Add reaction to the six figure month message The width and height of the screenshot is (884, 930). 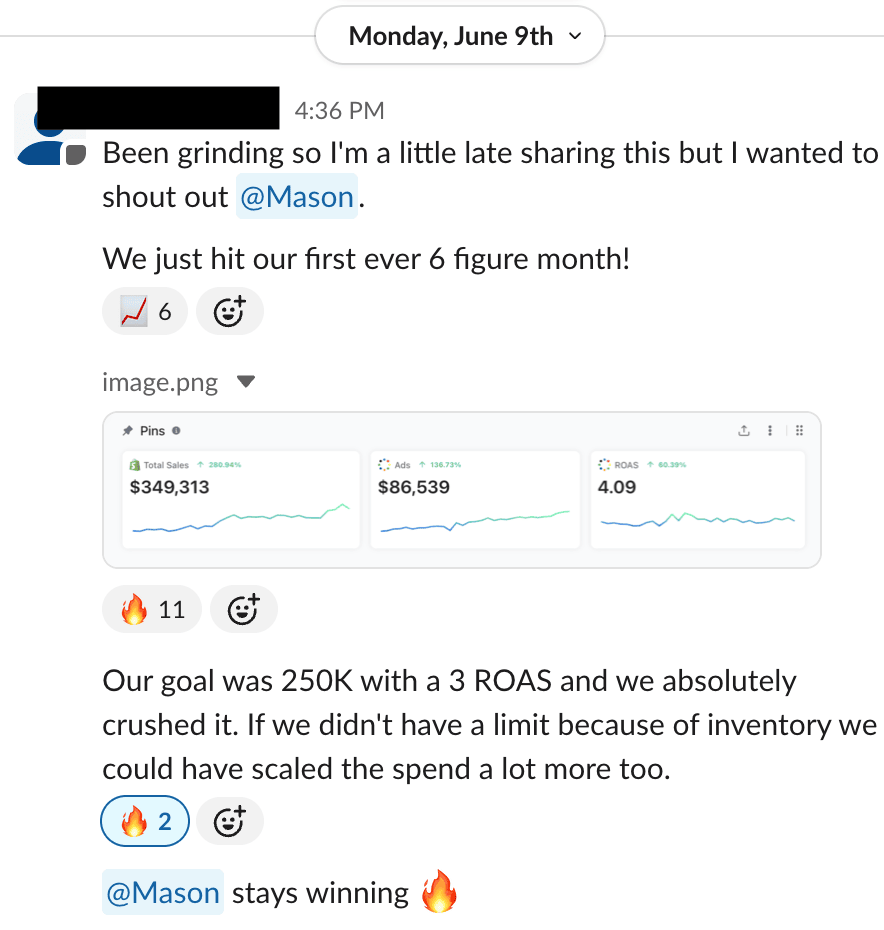pos(230,312)
